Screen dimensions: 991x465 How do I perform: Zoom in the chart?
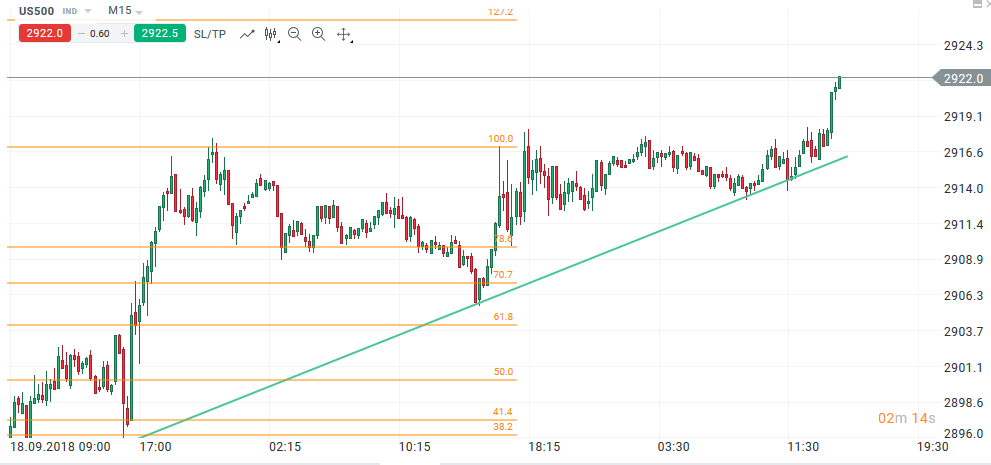(318, 33)
